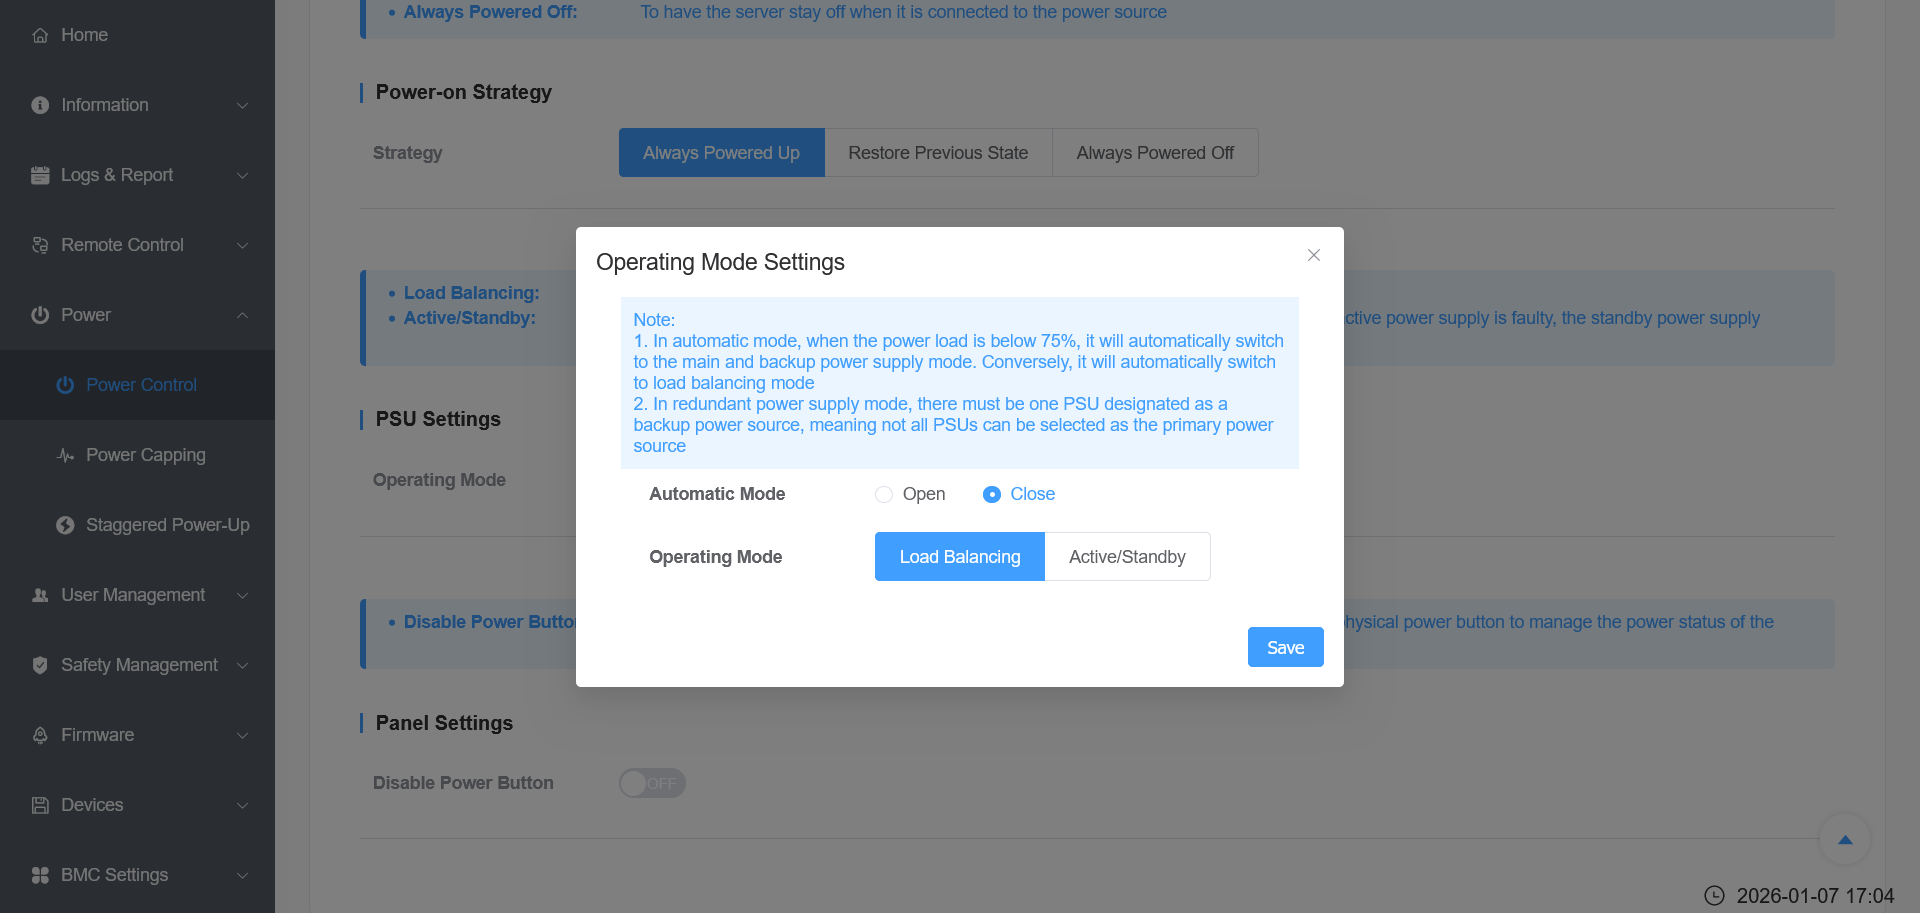Click the Firmware rocket icon
Image resolution: width=1920 pixels, height=913 pixels.
point(40,735)
